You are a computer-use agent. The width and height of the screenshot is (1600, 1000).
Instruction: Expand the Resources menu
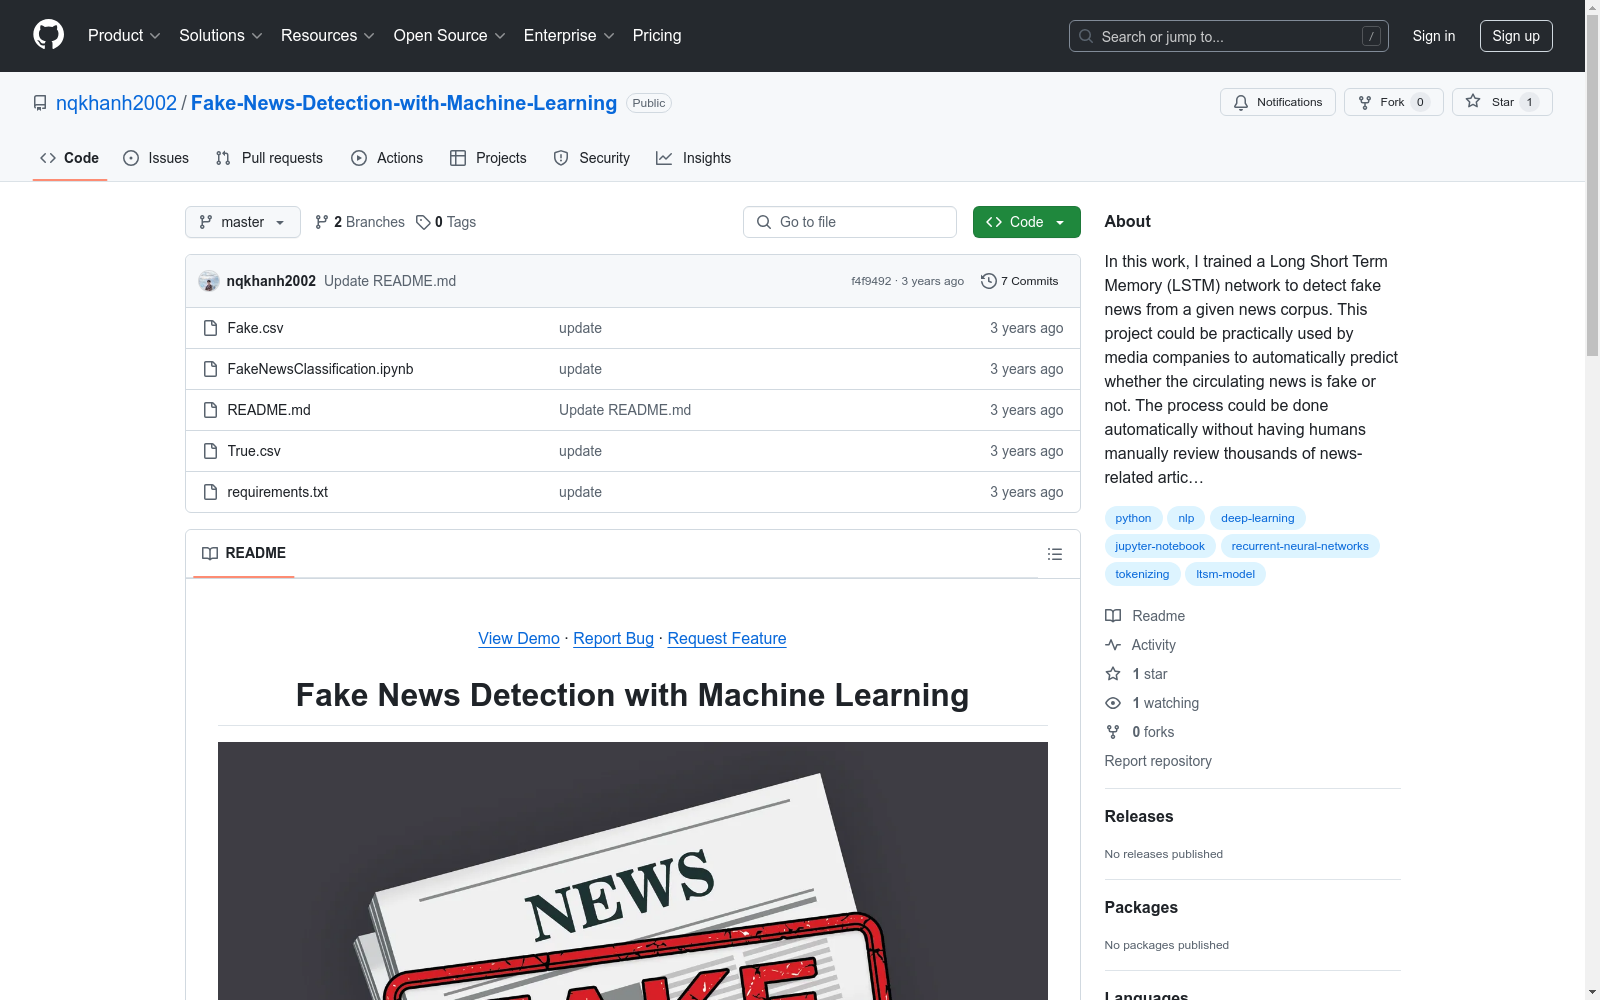[328, 35]
